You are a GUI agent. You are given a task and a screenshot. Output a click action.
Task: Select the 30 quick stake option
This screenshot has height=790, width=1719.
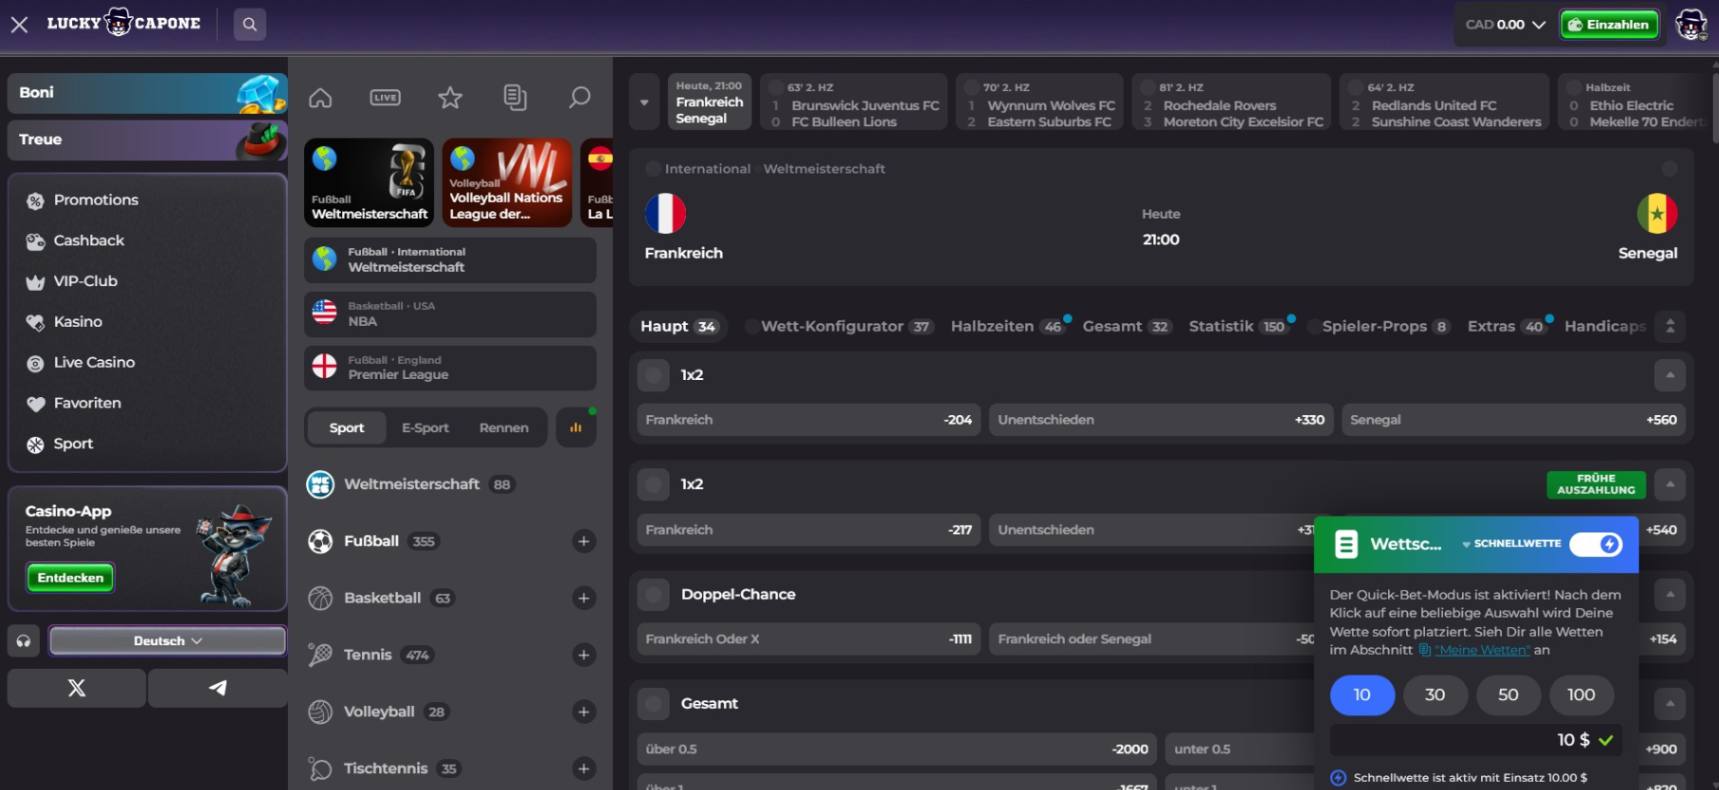1435,695
